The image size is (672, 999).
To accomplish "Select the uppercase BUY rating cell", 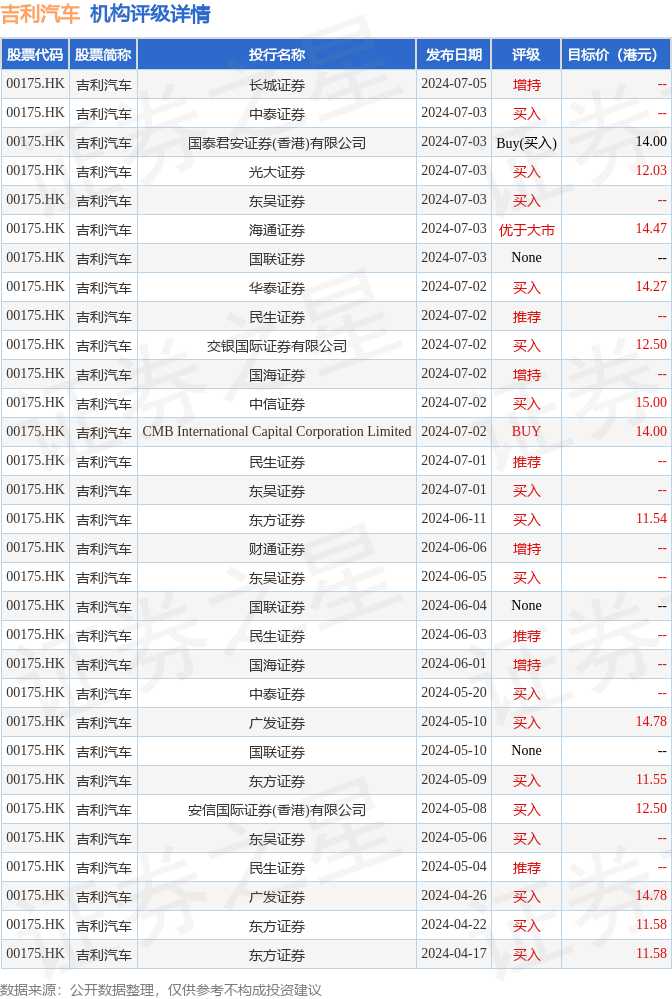I will click(526, 431).
